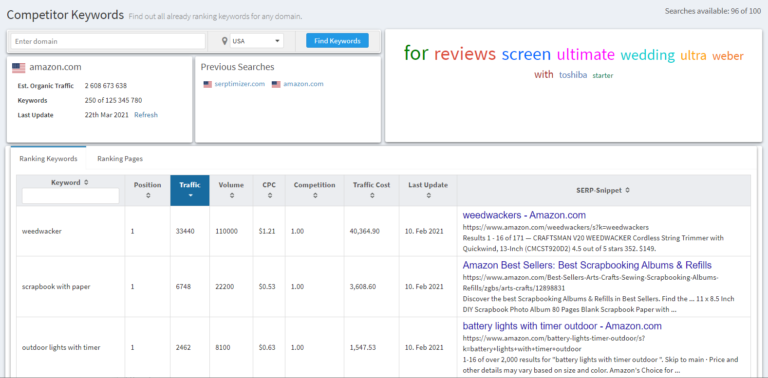Screen dimensions: 768x378
Task: Select the Ranking Keywords tab
Action: (48, 159)
